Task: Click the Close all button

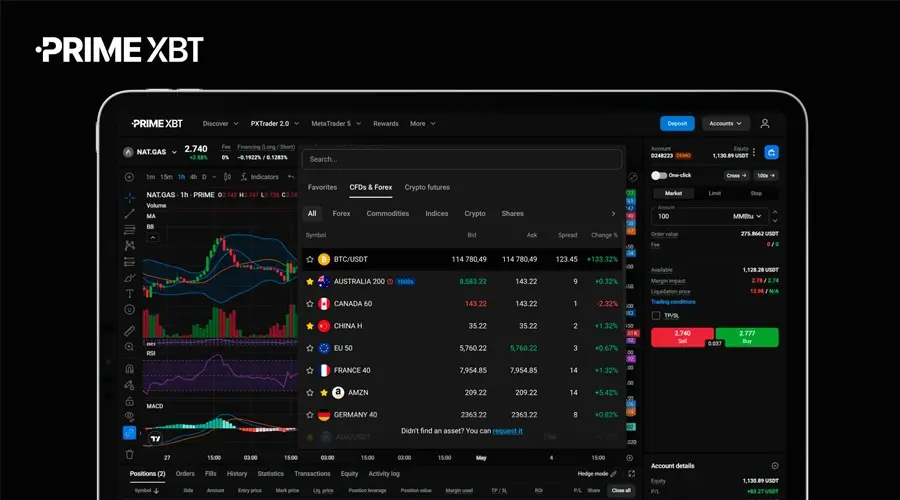Action: [621, 490]
